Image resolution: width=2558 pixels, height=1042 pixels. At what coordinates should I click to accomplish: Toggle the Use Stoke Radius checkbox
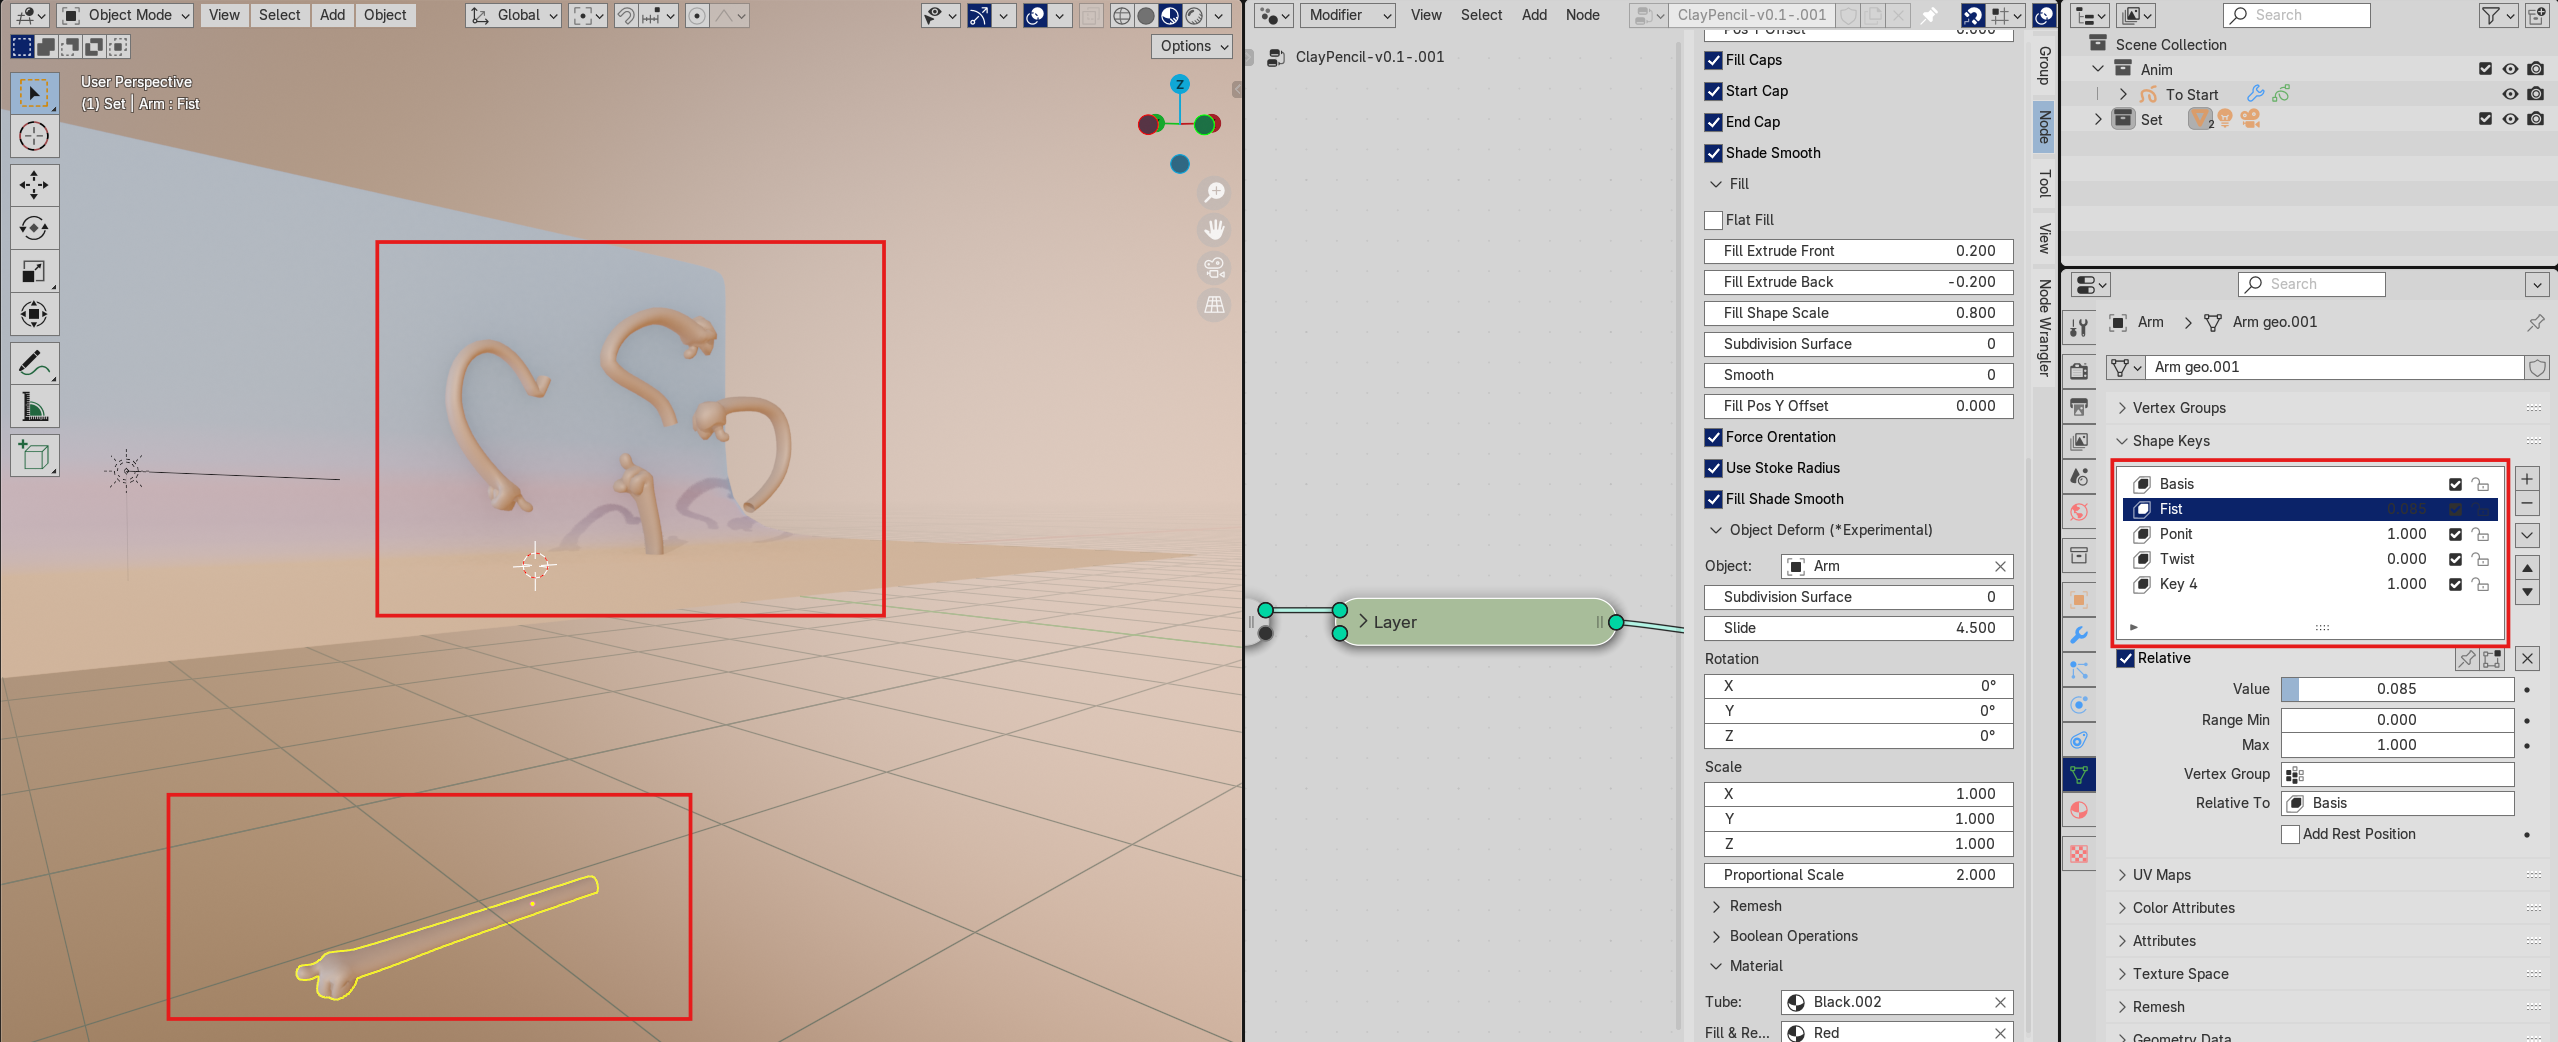pyautogui.click(x=1713, y=468)
